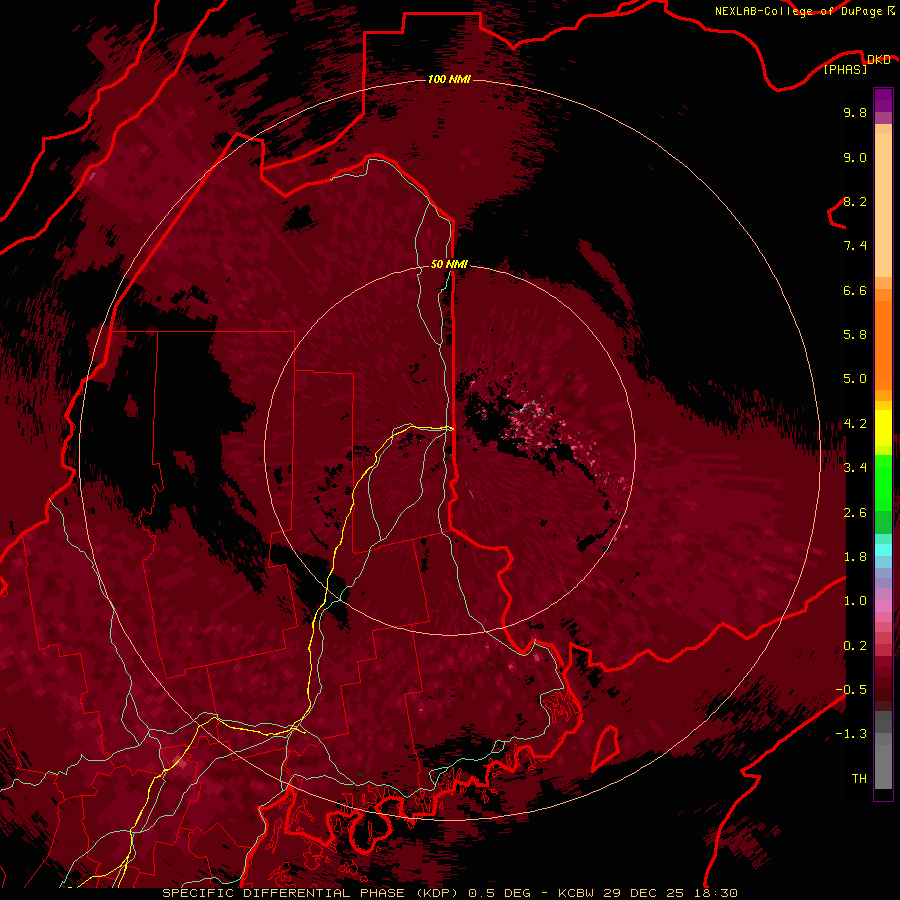Click the 18:30 timestamp
The height and width of the screenshot is (900, 900).
point(716,893)
